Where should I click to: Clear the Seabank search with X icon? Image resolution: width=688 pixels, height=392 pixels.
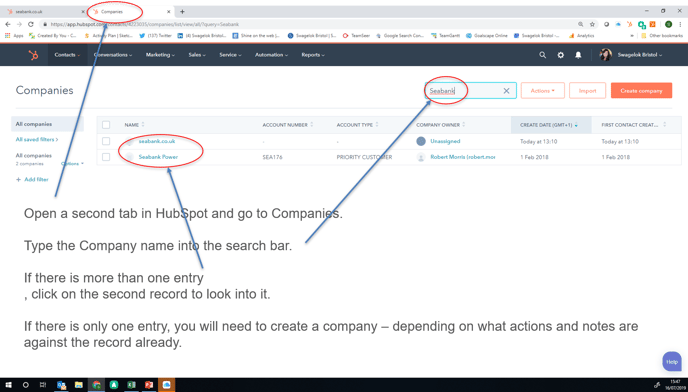506,91
